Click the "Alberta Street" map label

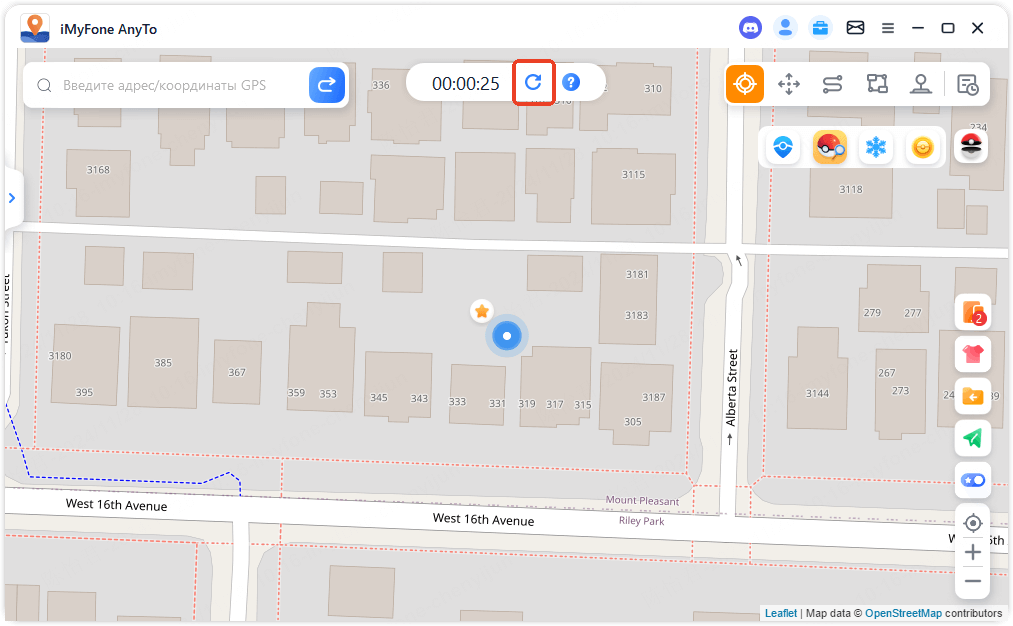731,388
